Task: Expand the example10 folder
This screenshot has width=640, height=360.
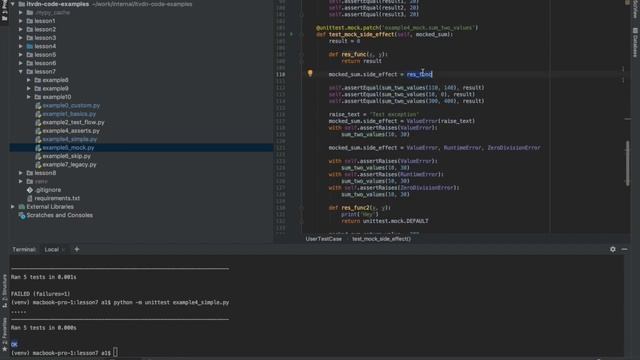Action: tap(29, 97)
